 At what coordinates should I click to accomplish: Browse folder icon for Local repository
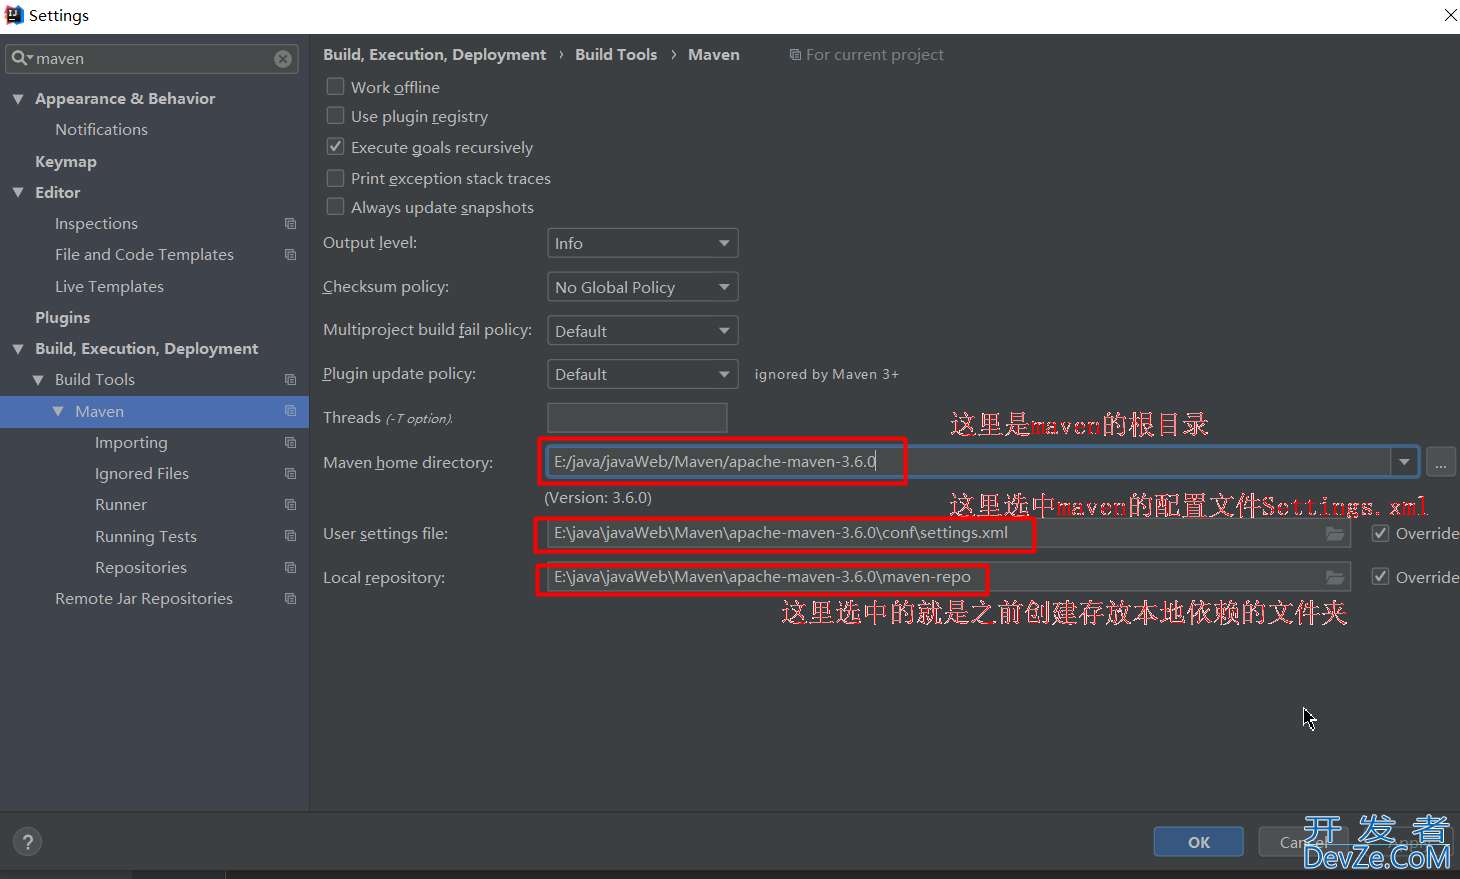(x=1335, y=578)
